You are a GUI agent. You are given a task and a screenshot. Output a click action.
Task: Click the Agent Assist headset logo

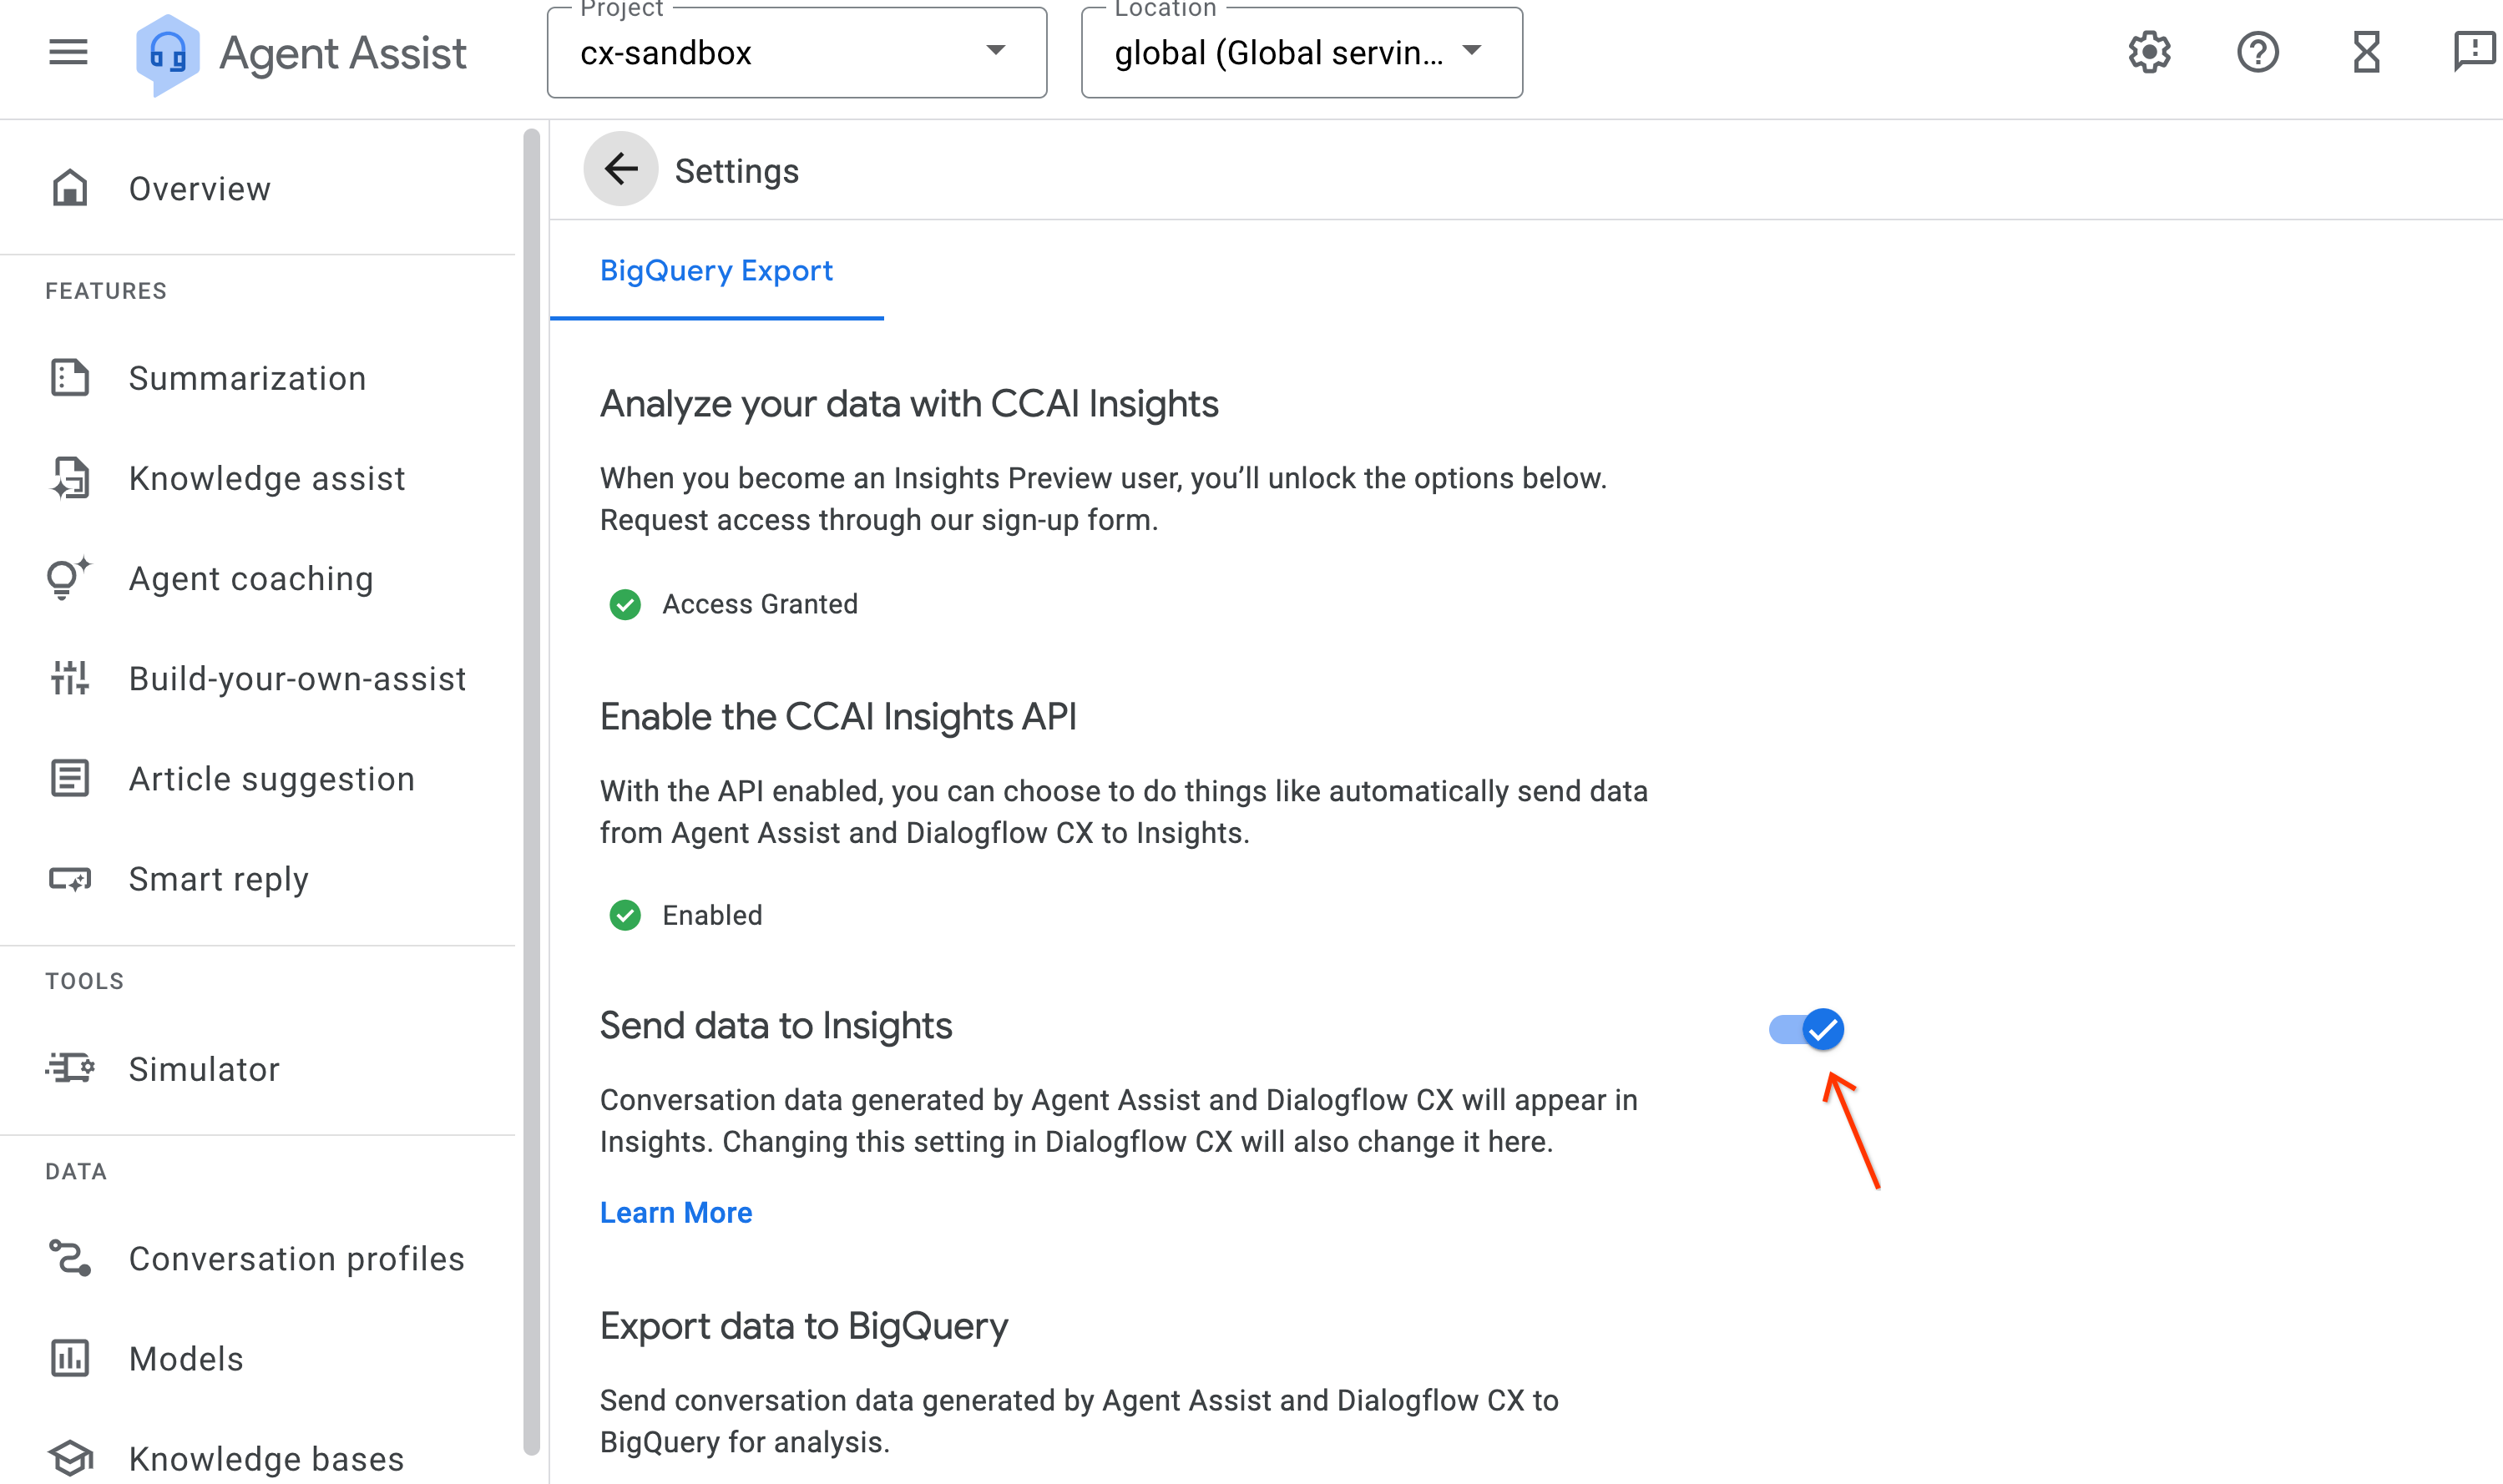click(167, 54)
